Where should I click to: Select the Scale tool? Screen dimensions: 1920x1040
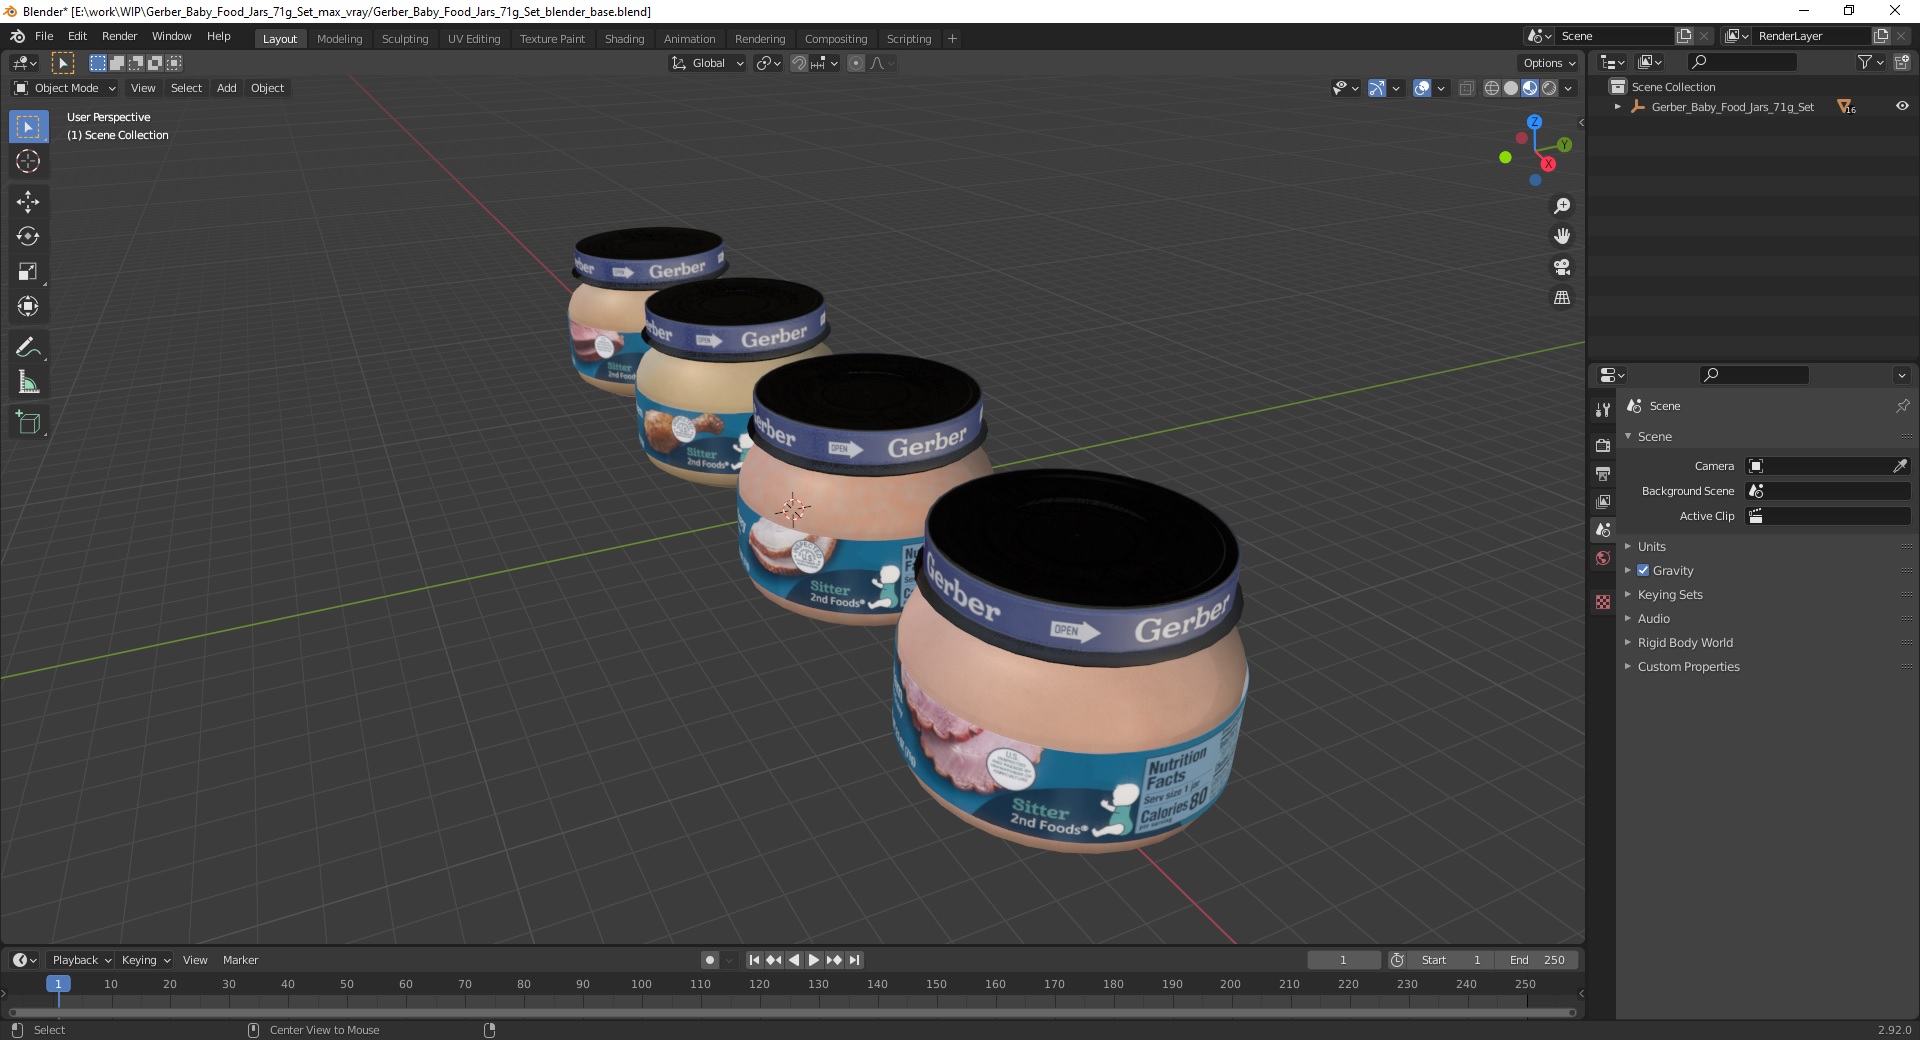pyautogui.click(x=28, y=272)
